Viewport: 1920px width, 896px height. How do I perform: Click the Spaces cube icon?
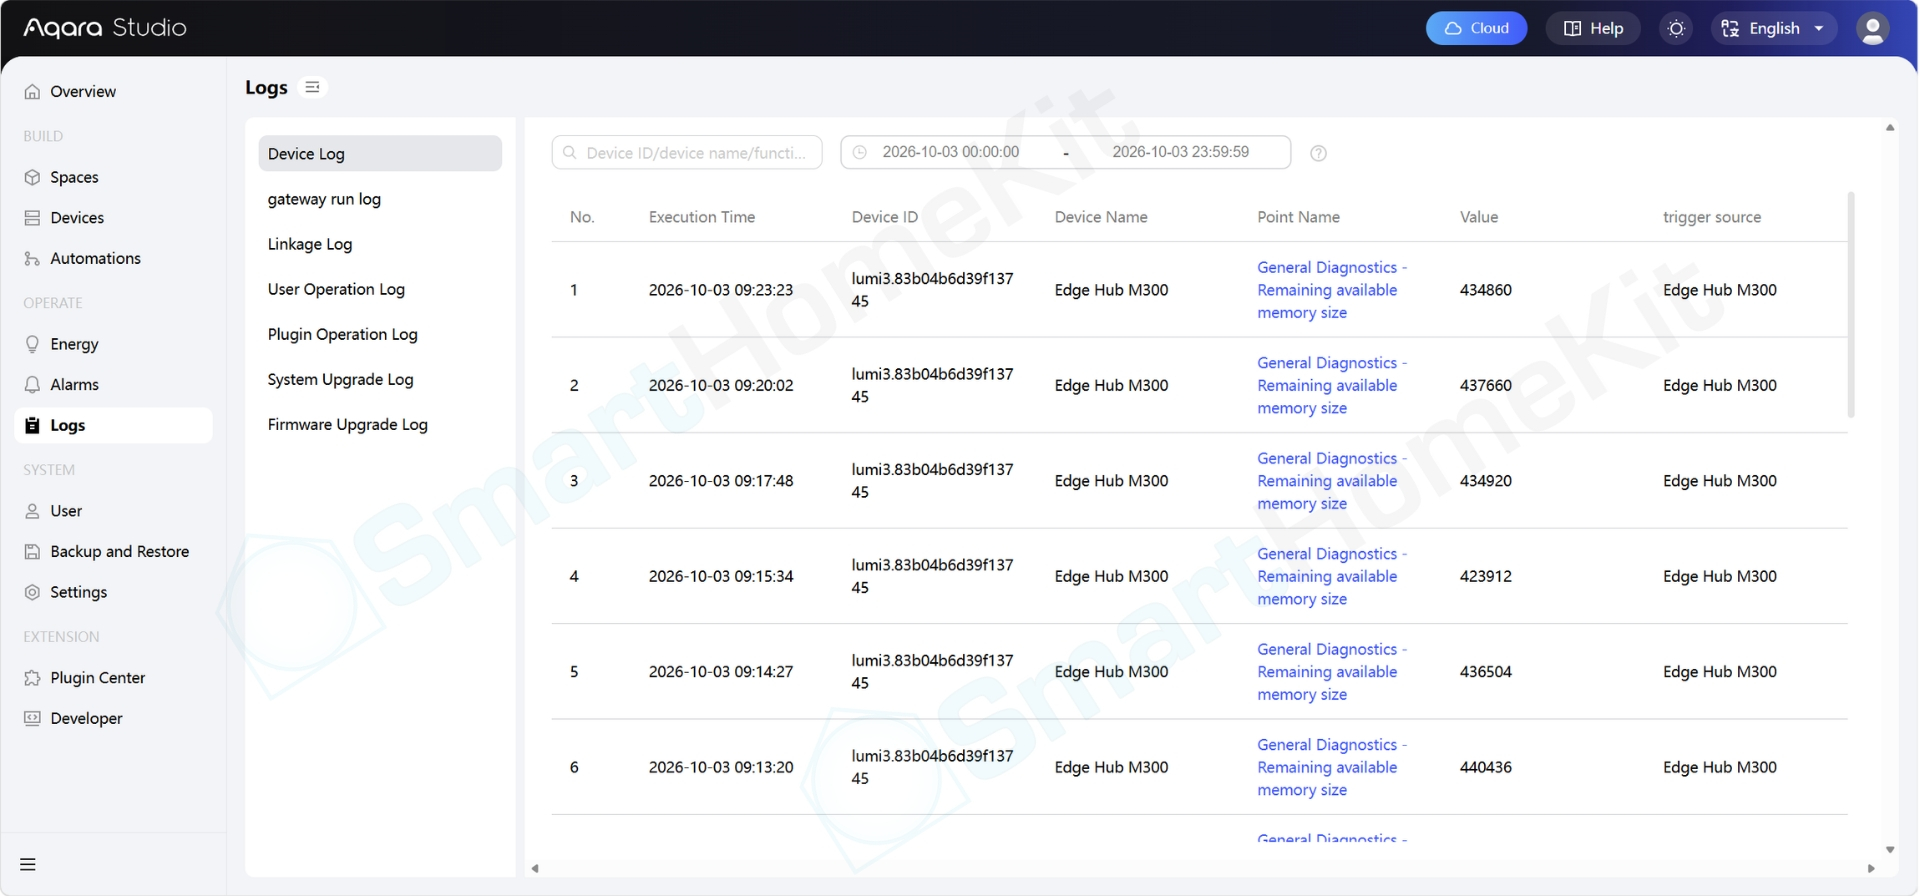coord(32,177)
